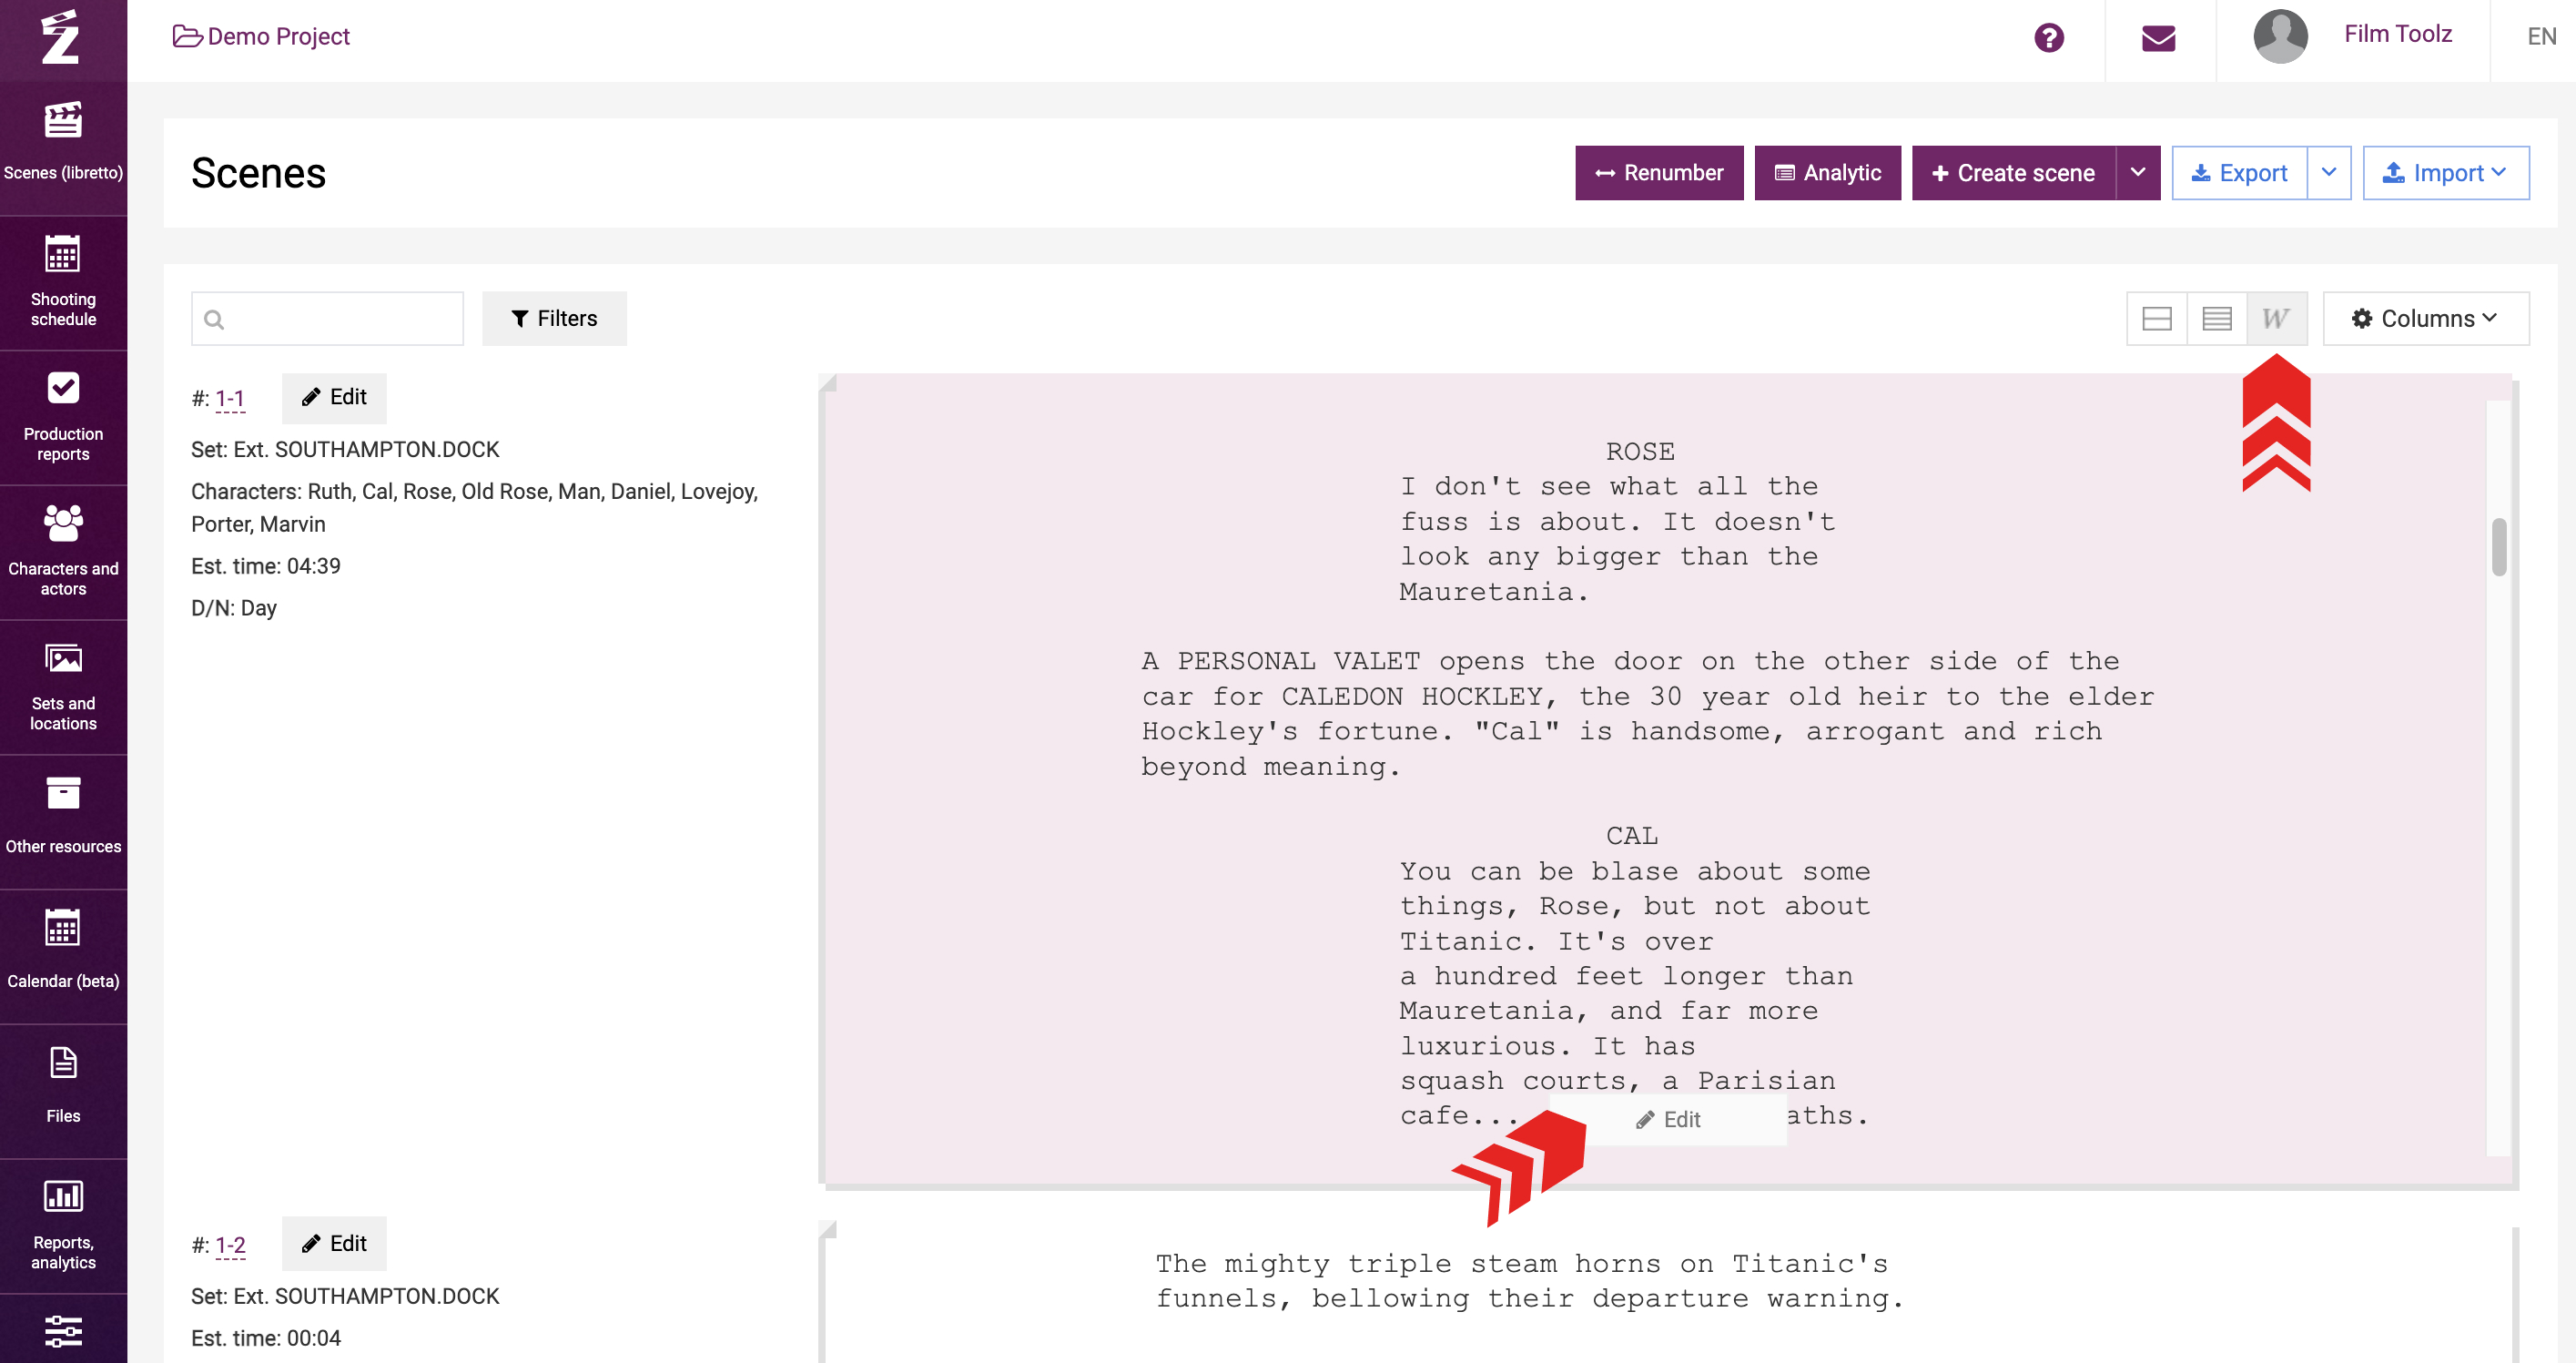Open Other resources in the sidebar
2576x1363 pixels.
point(63,822)
